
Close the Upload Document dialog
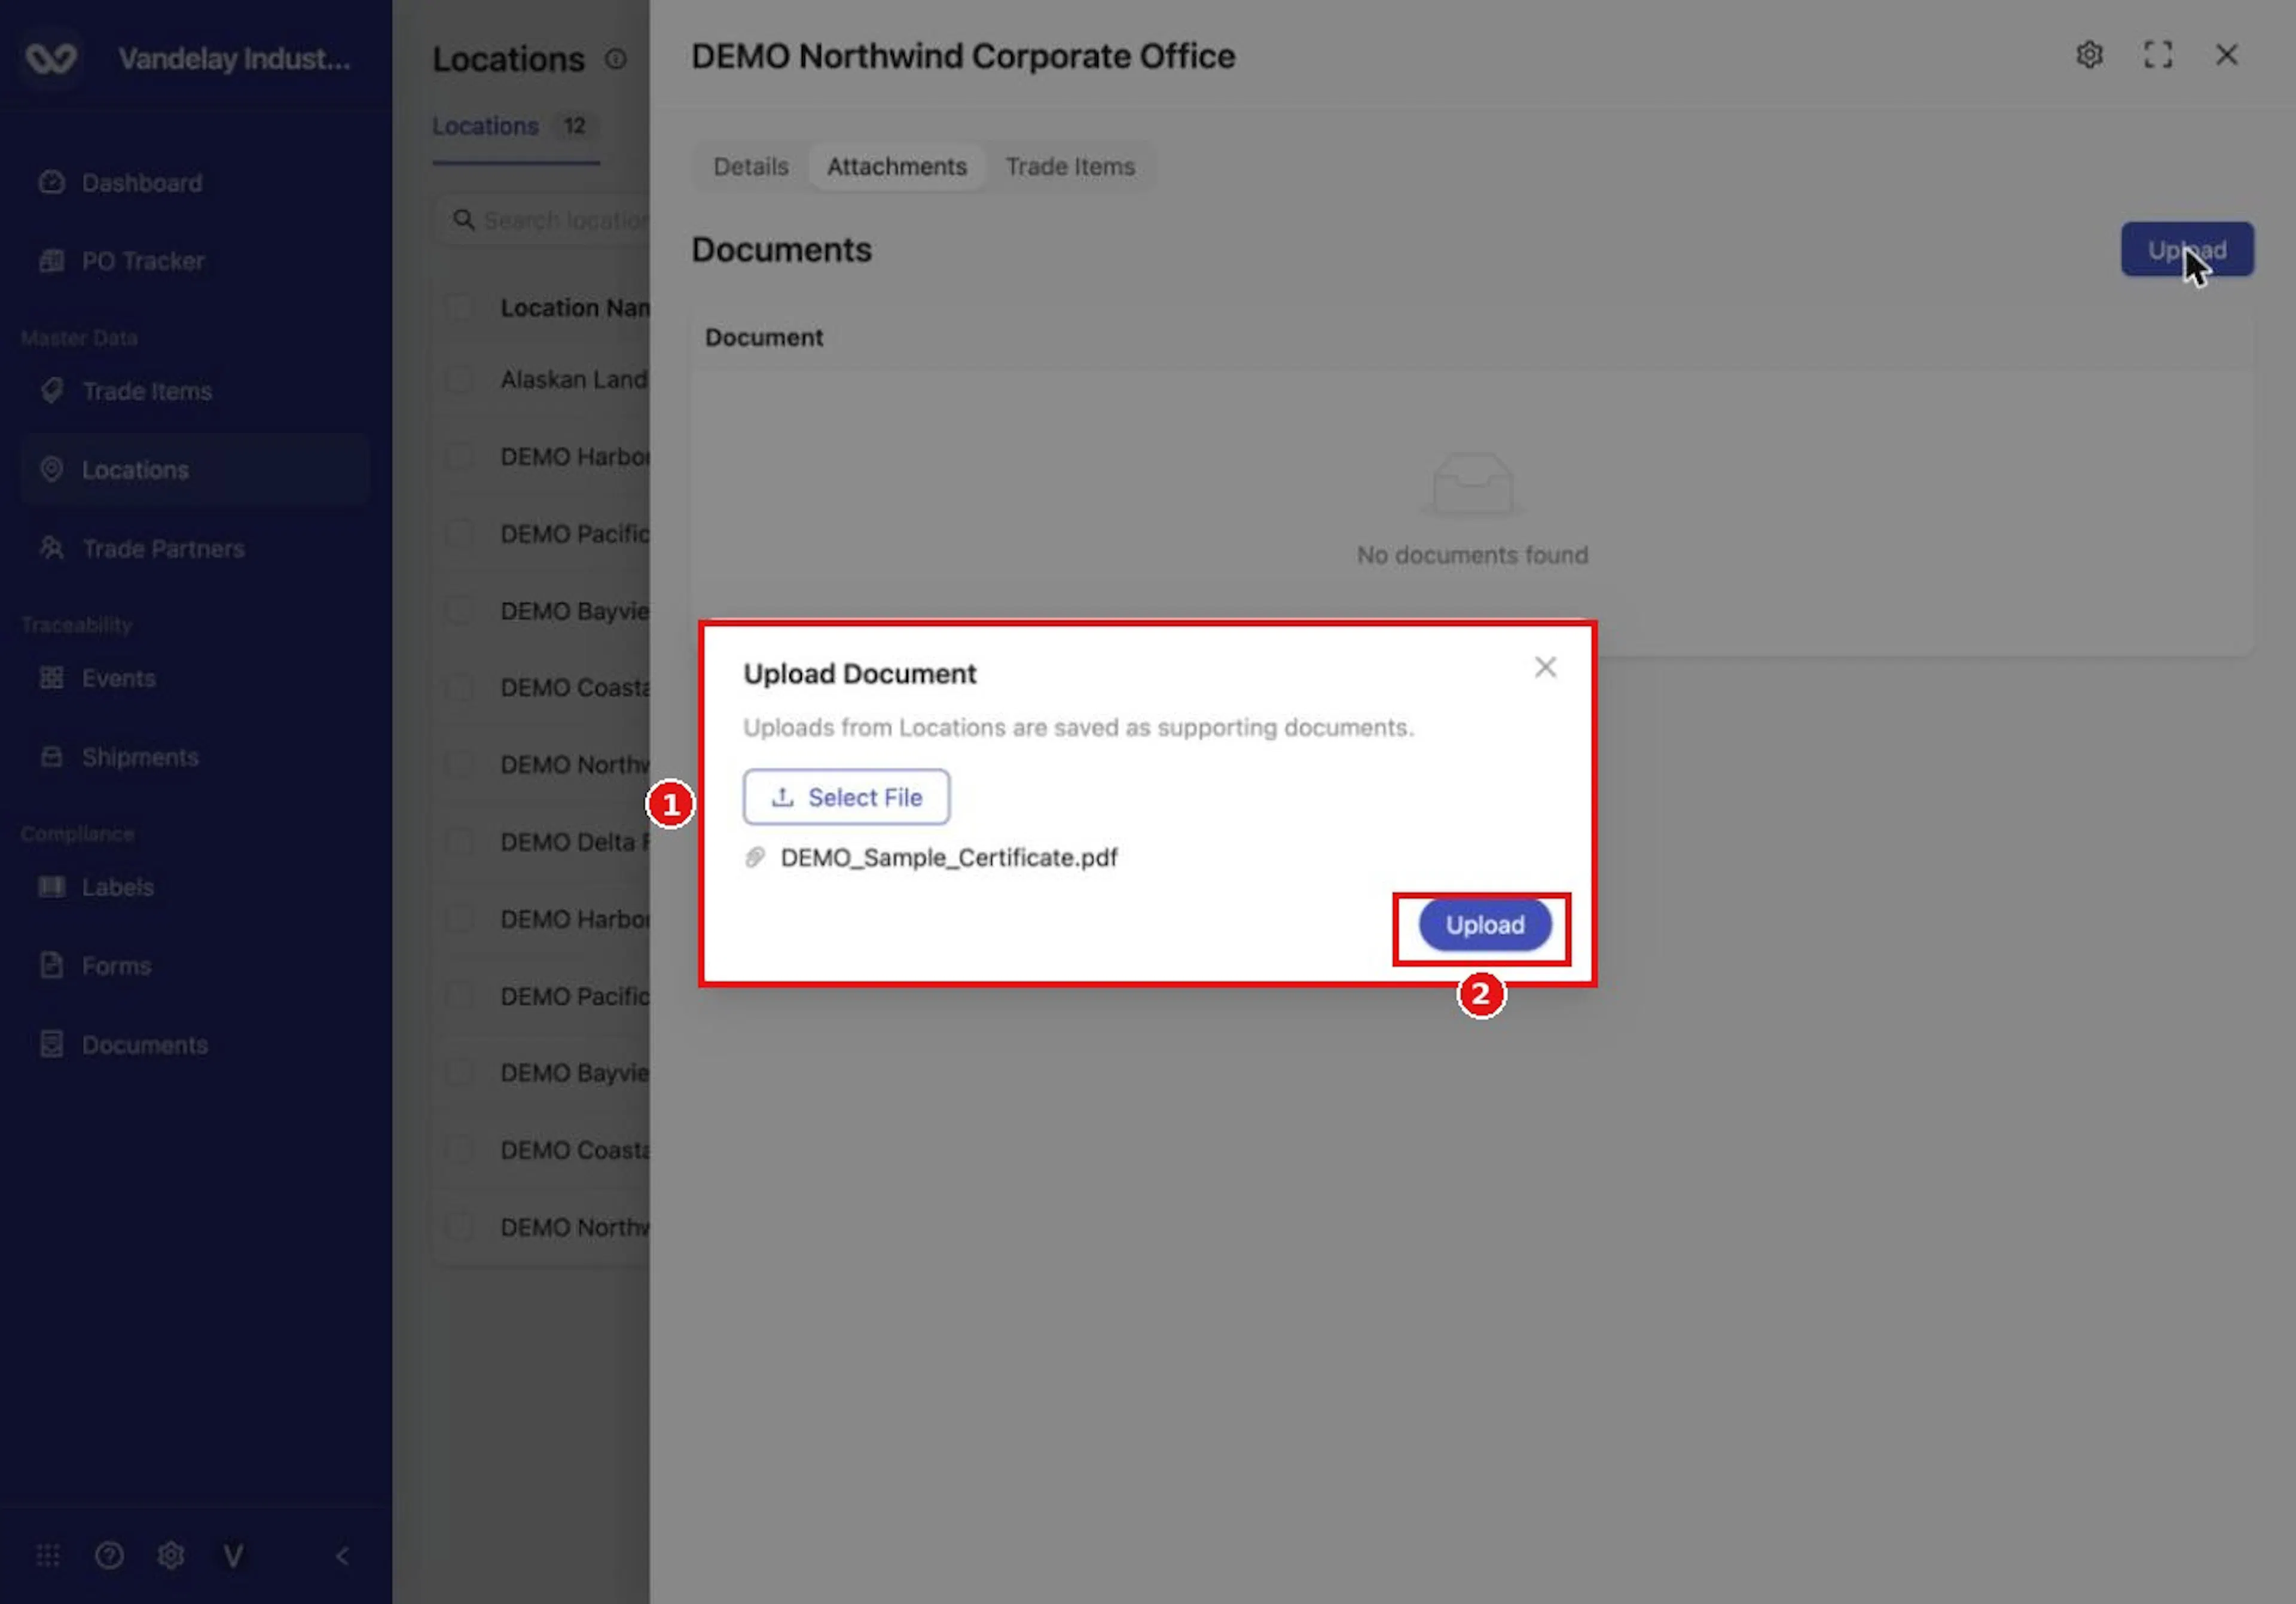coord(1545,667)
